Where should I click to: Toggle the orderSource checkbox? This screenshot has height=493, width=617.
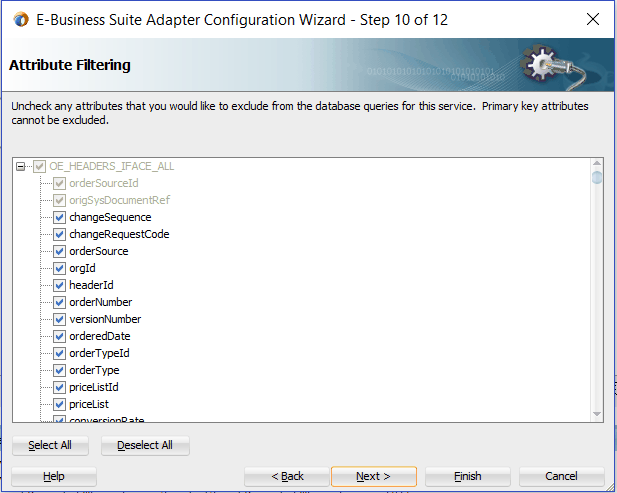pyautogui.click(x=59, y=251)
